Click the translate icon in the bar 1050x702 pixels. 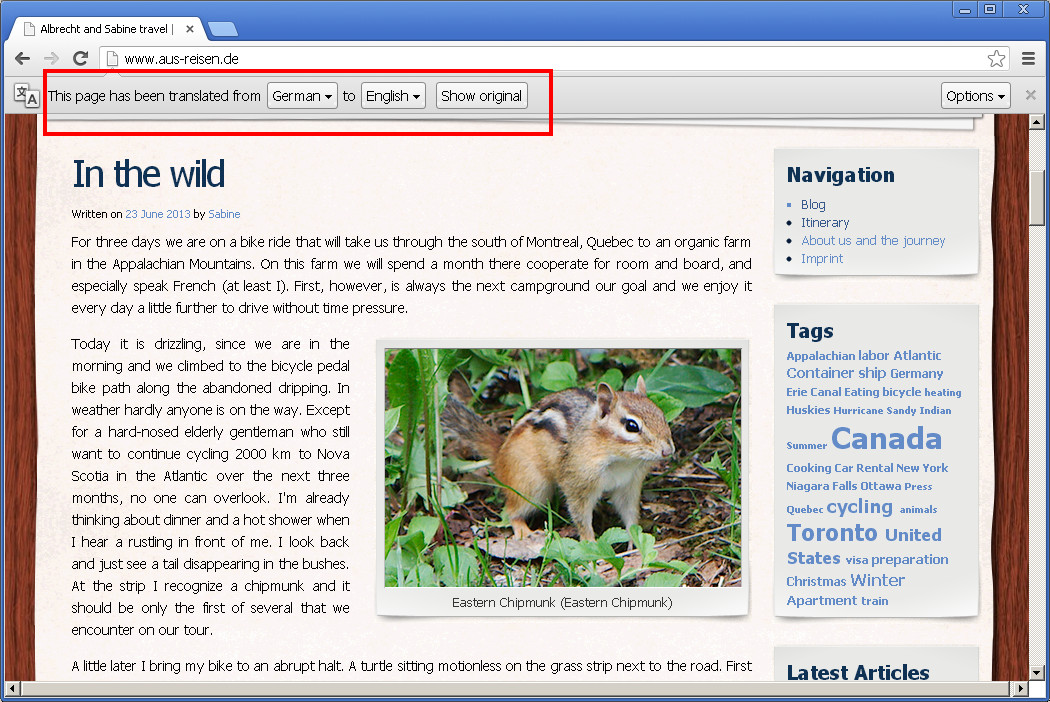coord(27,96)
